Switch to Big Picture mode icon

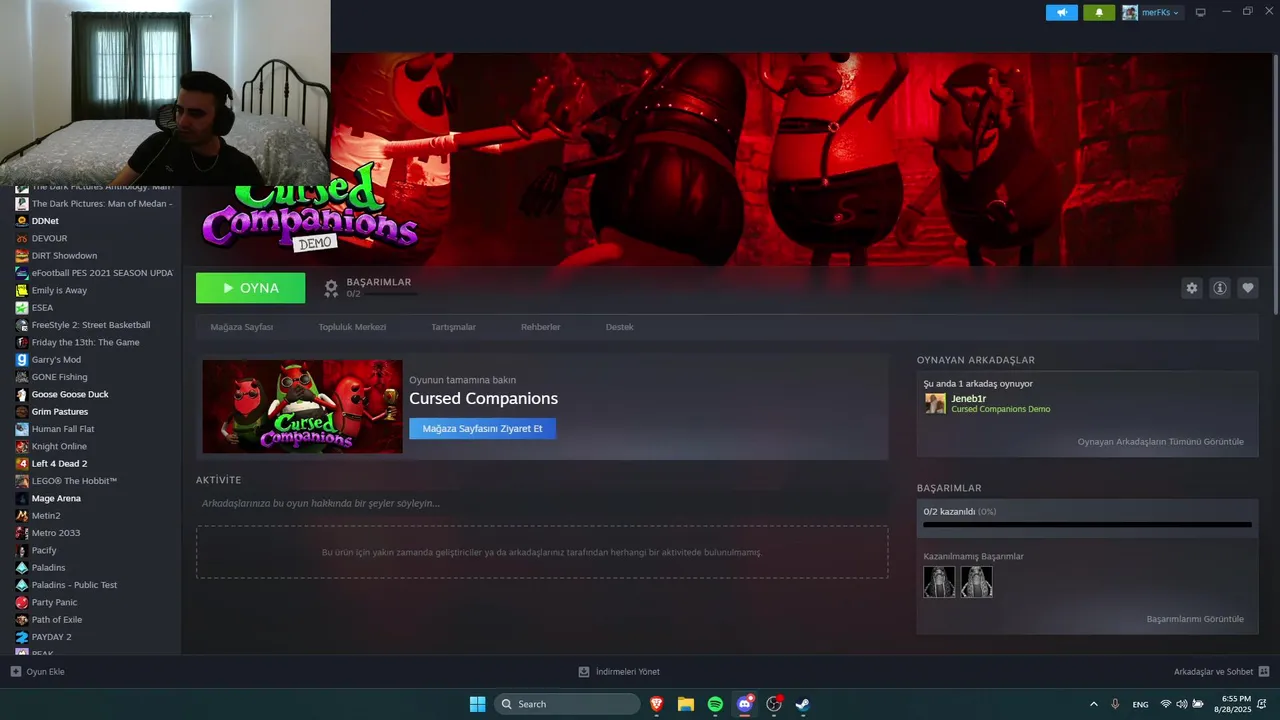point(1201,12)
